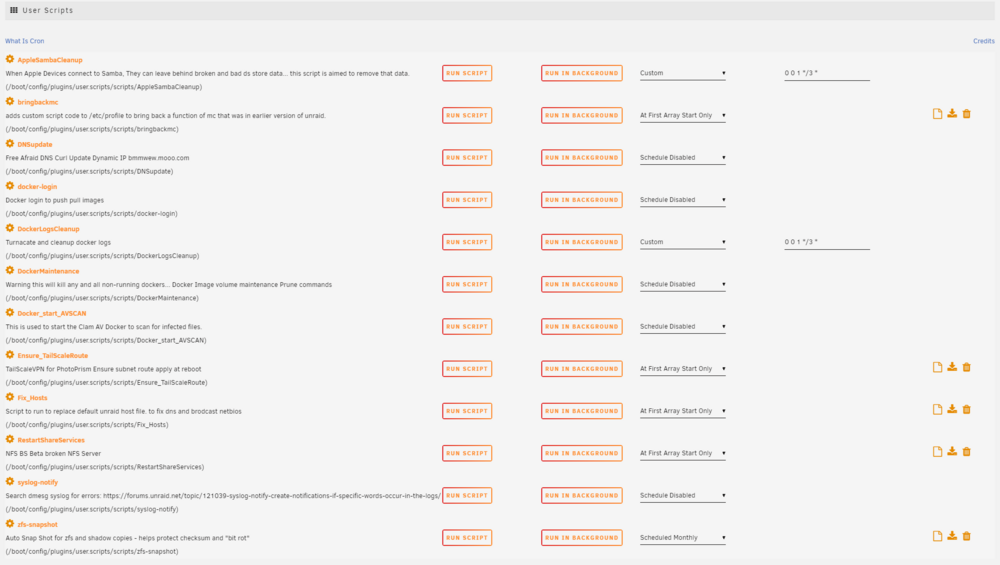Image resolution: width=1000 pixels, height=565 pixels.
Task: Open the gear icon beside DockerMaintenance
Action: tap(10, 270)
